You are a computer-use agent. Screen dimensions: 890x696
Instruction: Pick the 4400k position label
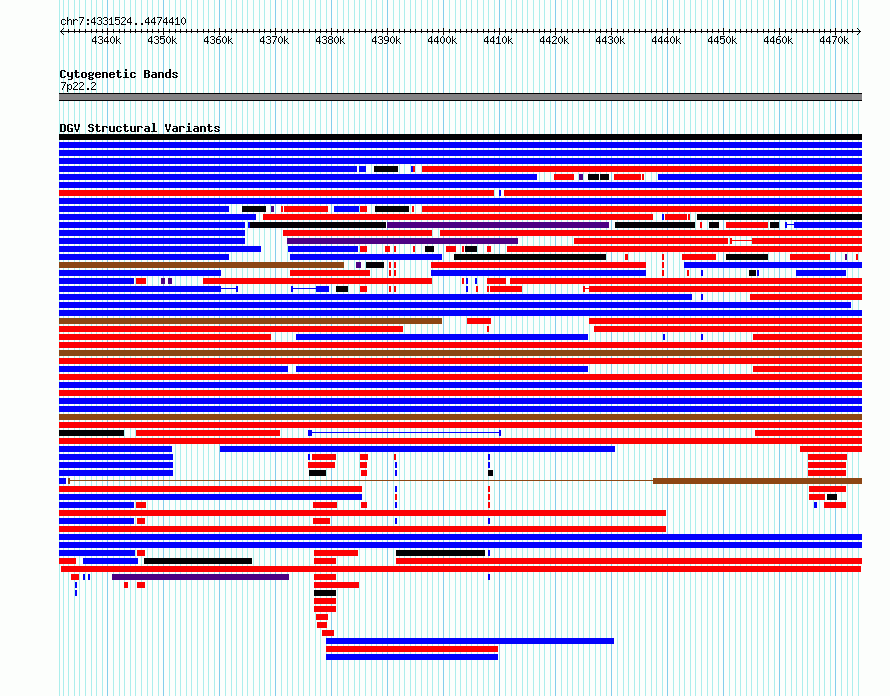pos(442,40)
